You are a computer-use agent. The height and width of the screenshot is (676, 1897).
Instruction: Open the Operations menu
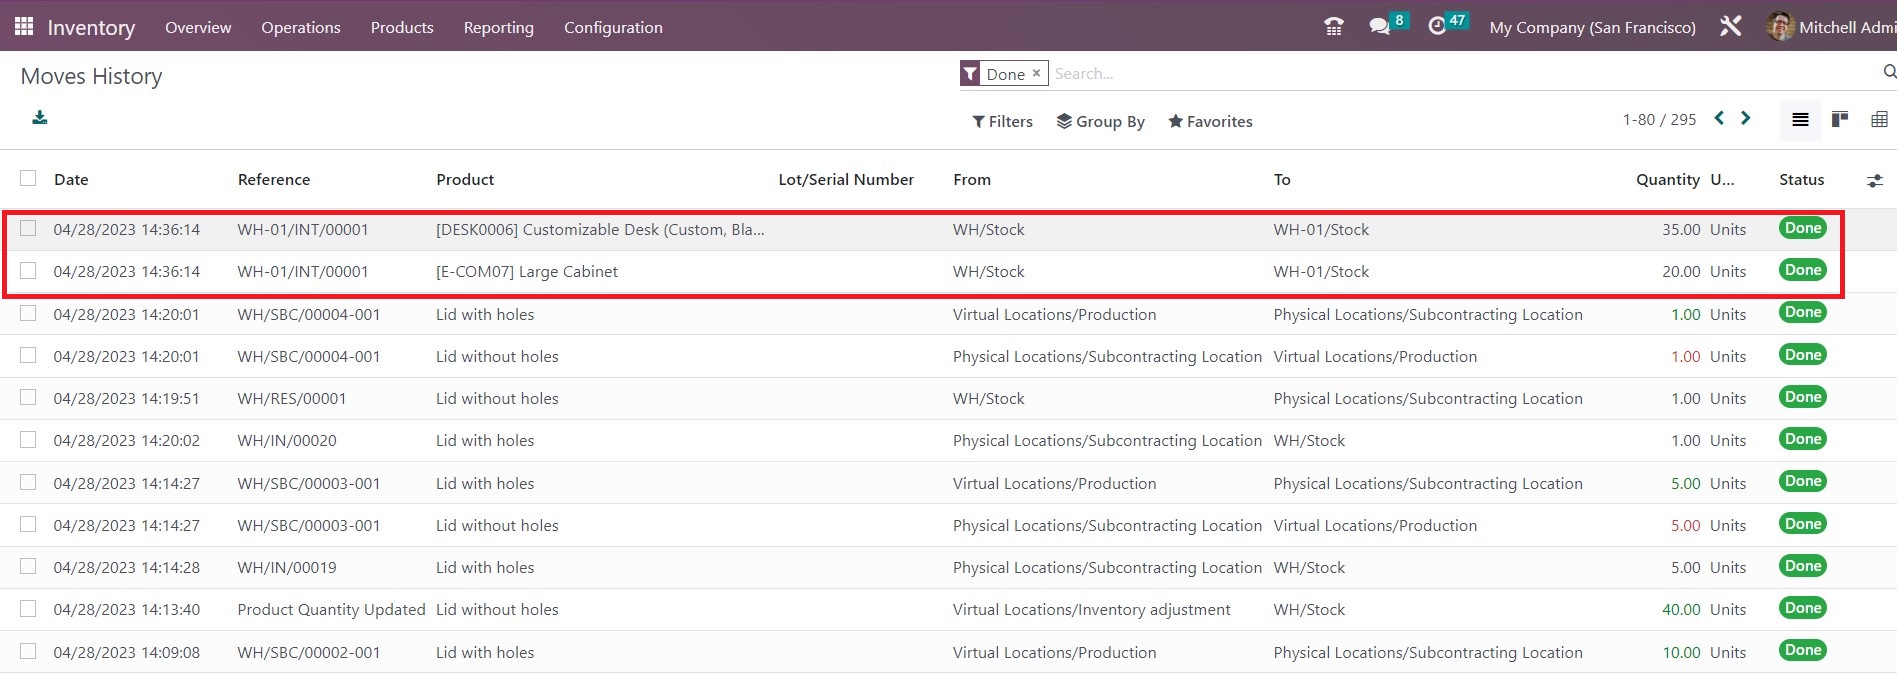(x=301, y=27)
